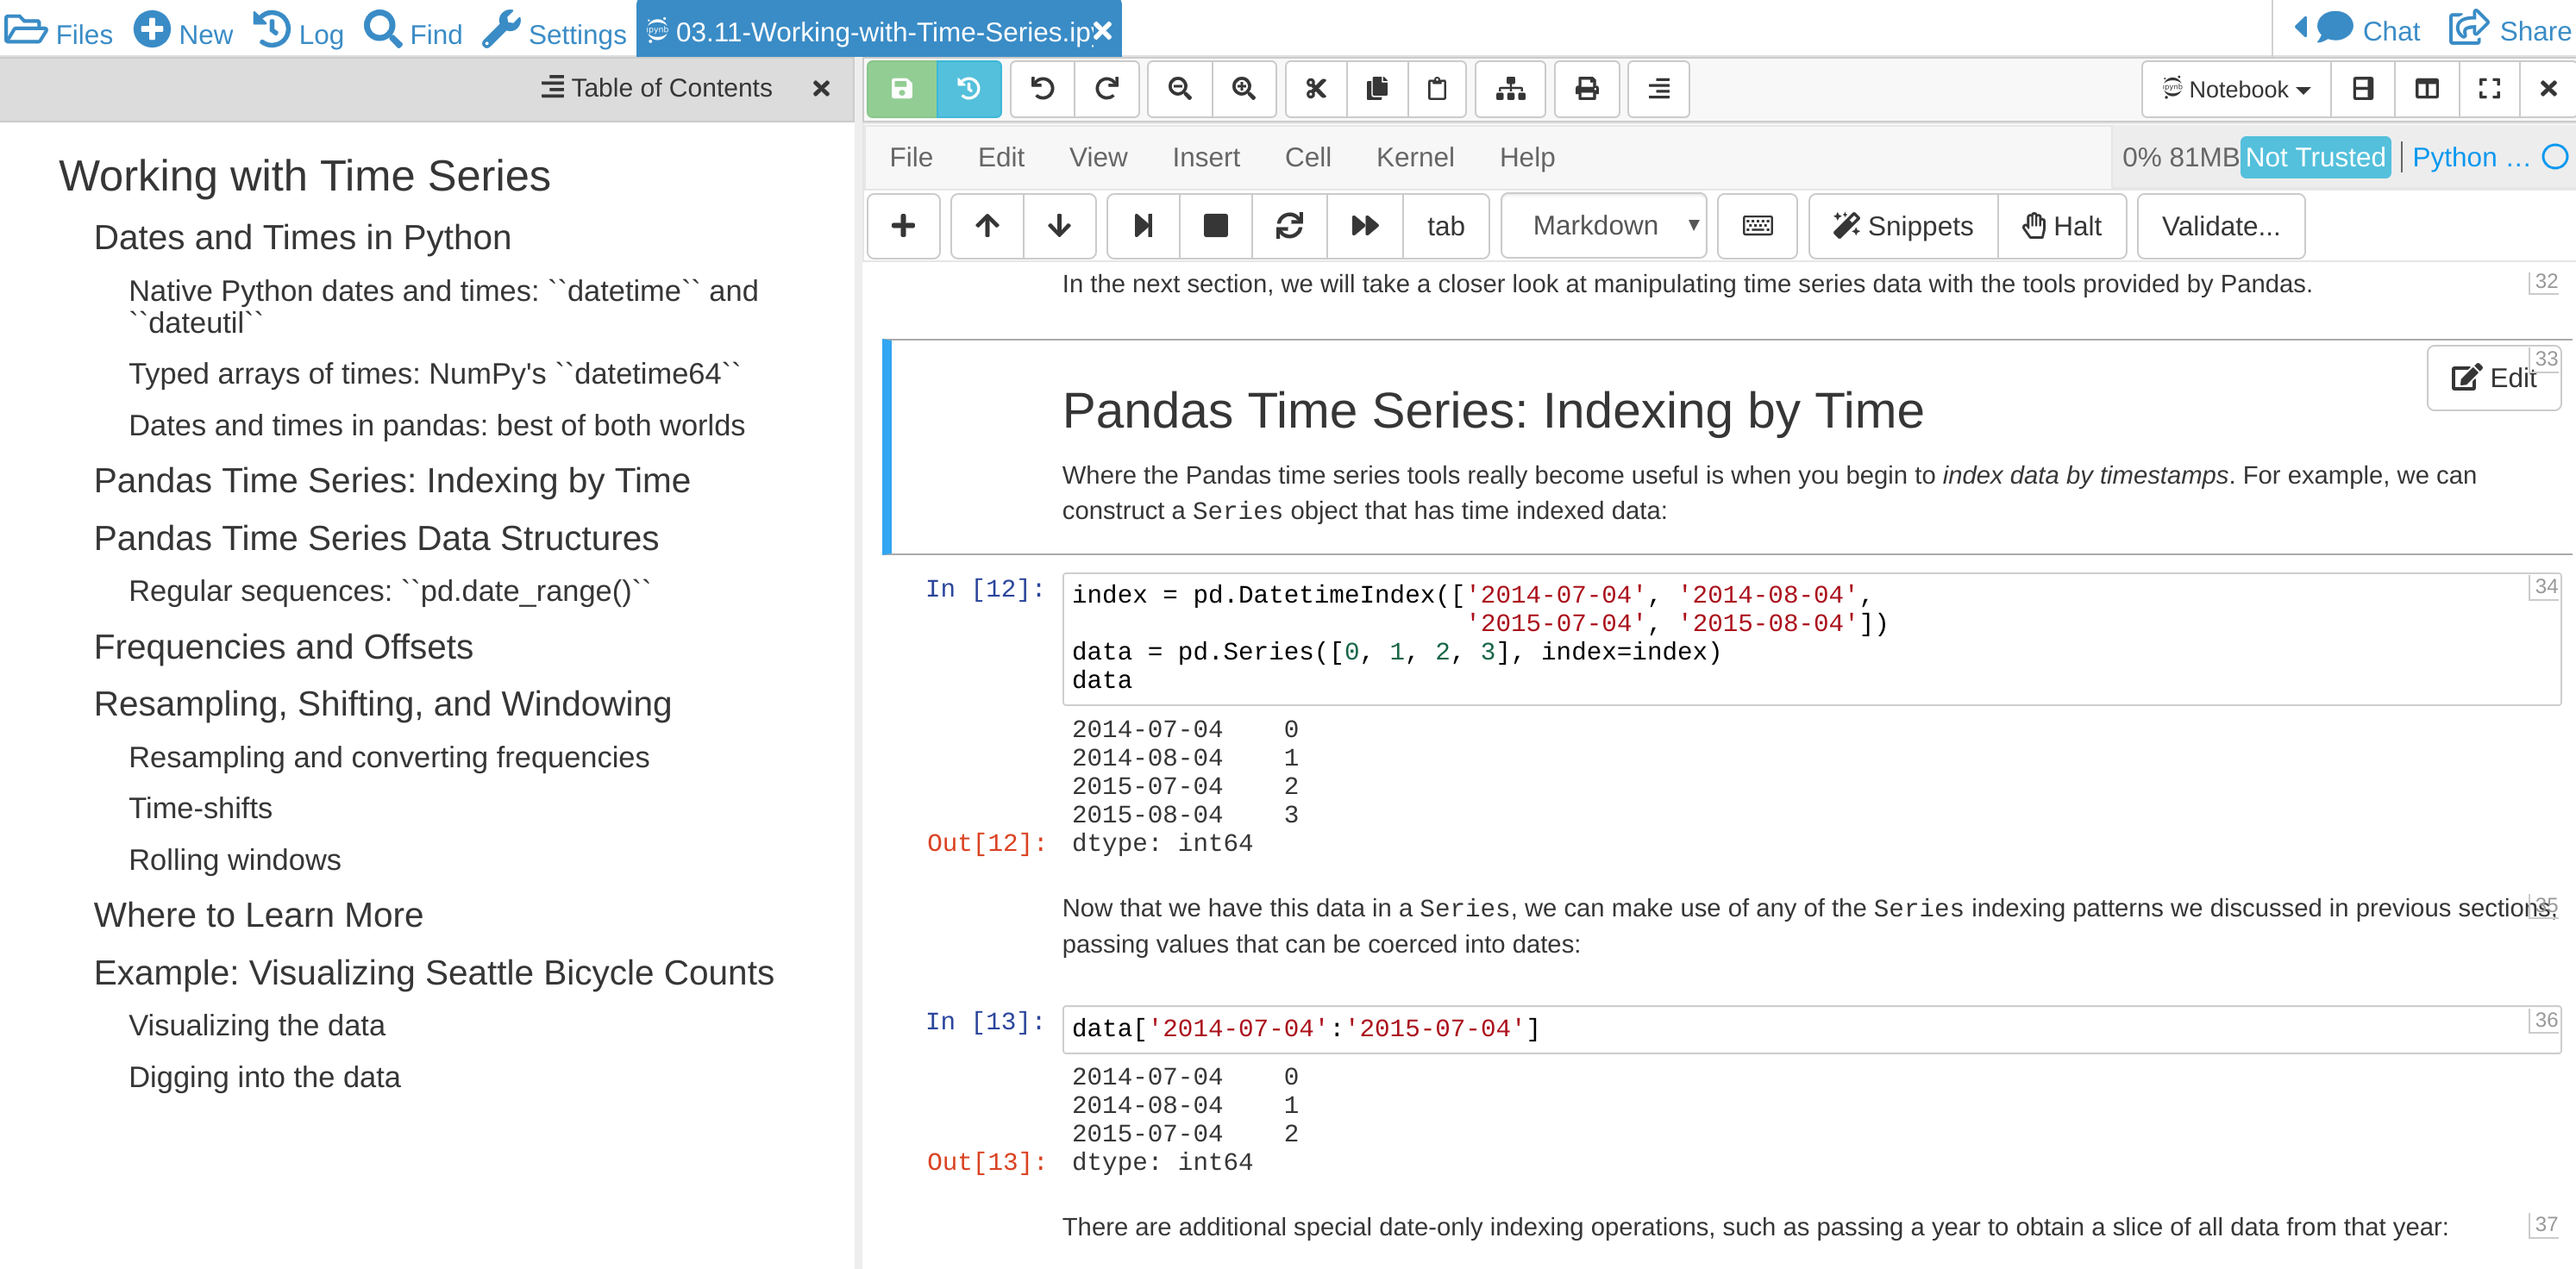Open the Notebook view dropdown
Viewport: 2576px width, 1269px height.
(2234, 89)
